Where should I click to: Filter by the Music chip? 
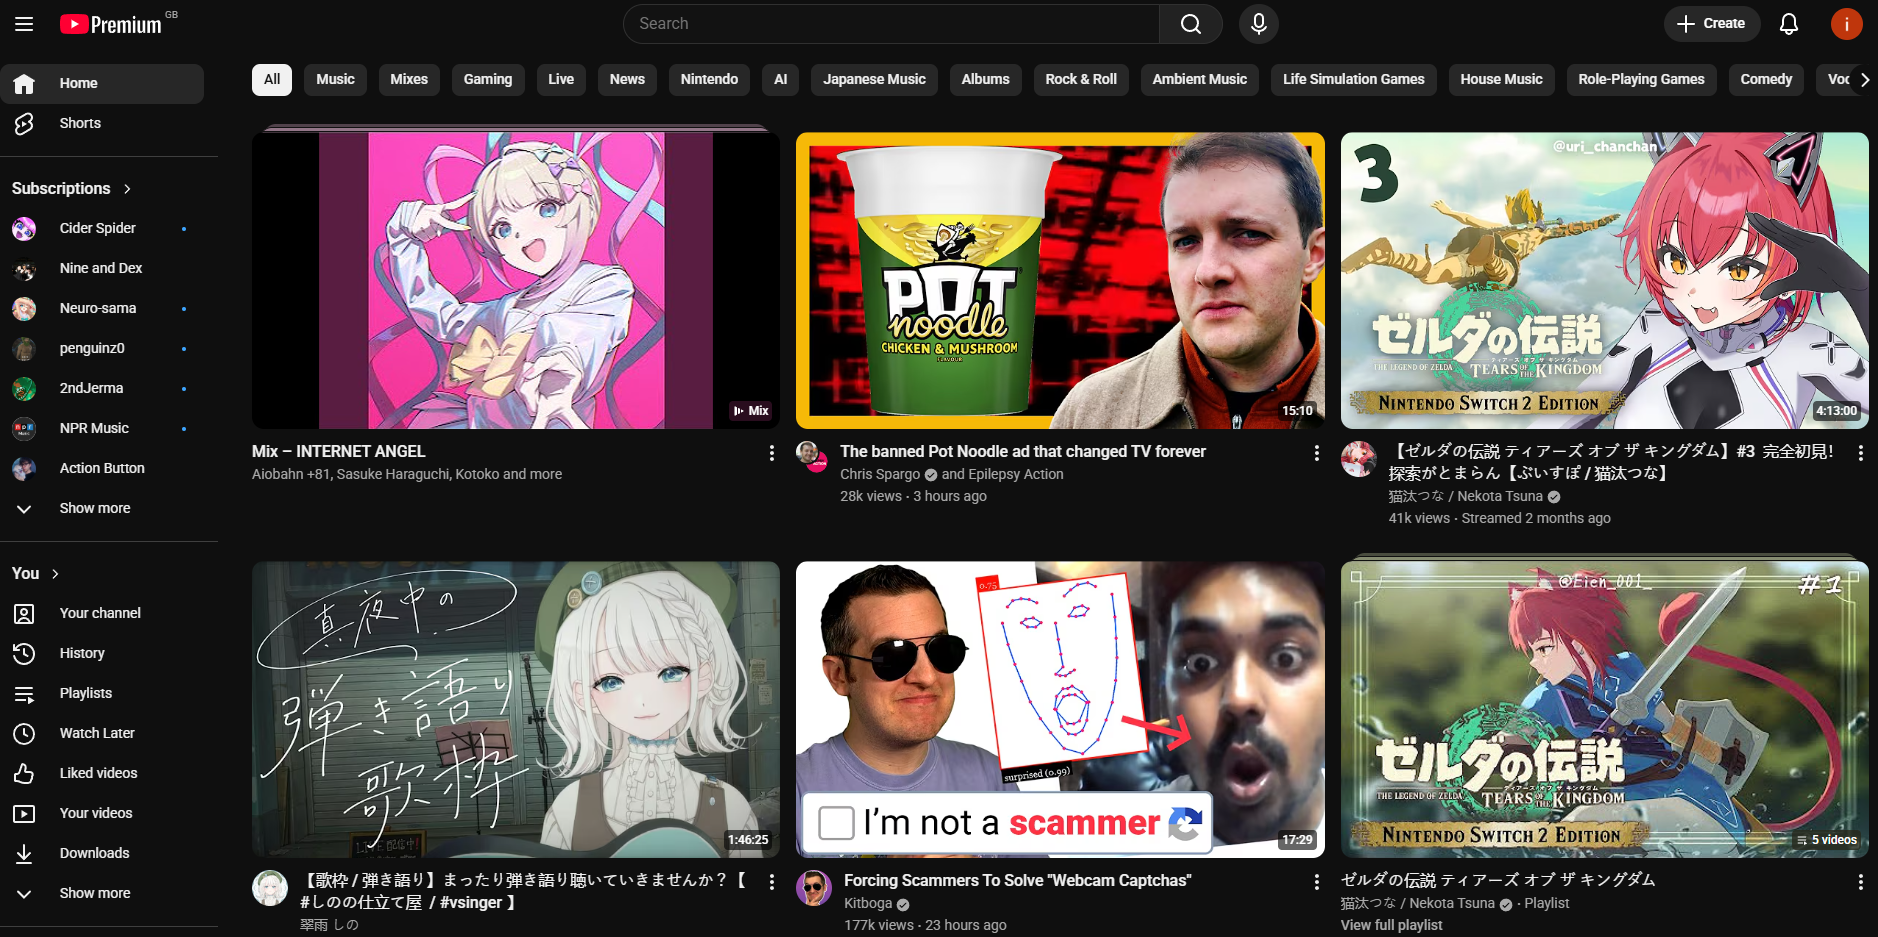pyautogui.click(x=335, y=79)
